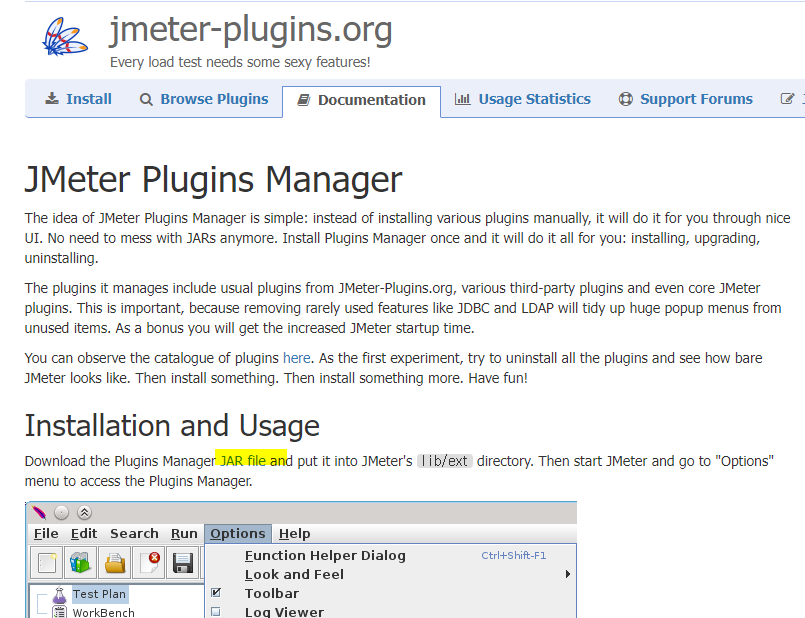Click the bar chart icon beside Usage Statistics
The image size is (805, 618).
[462, 99]
